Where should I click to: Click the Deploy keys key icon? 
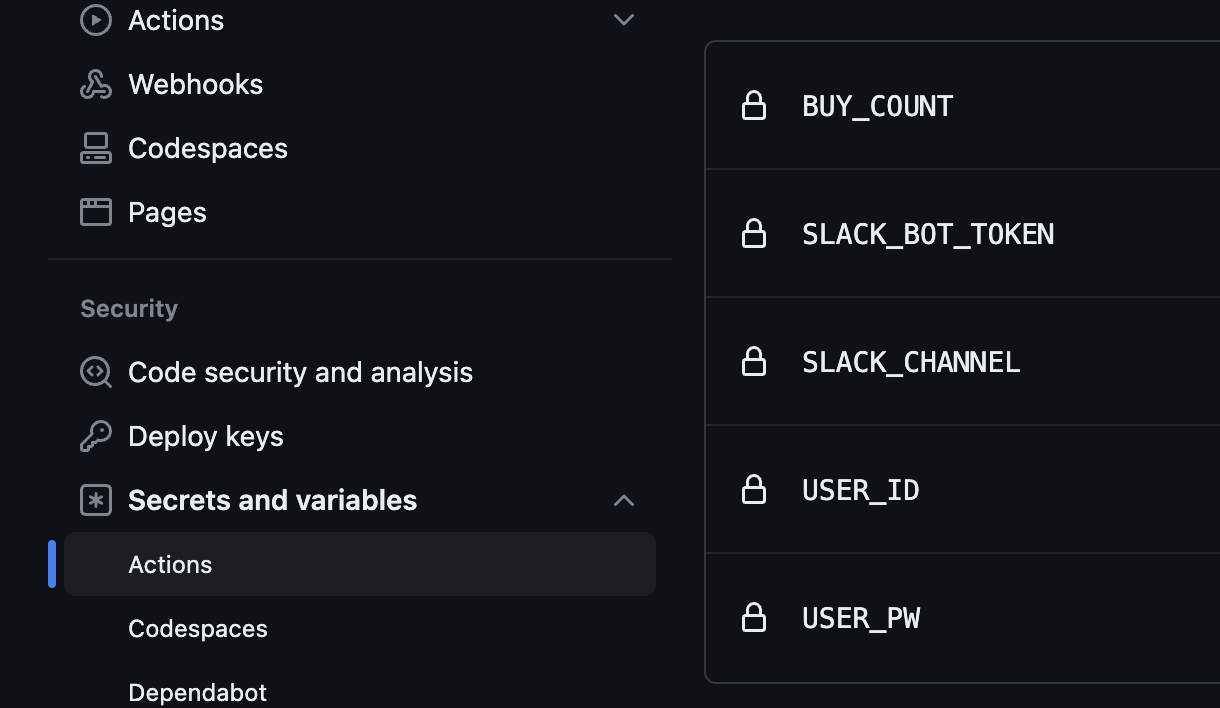(96, 436)
